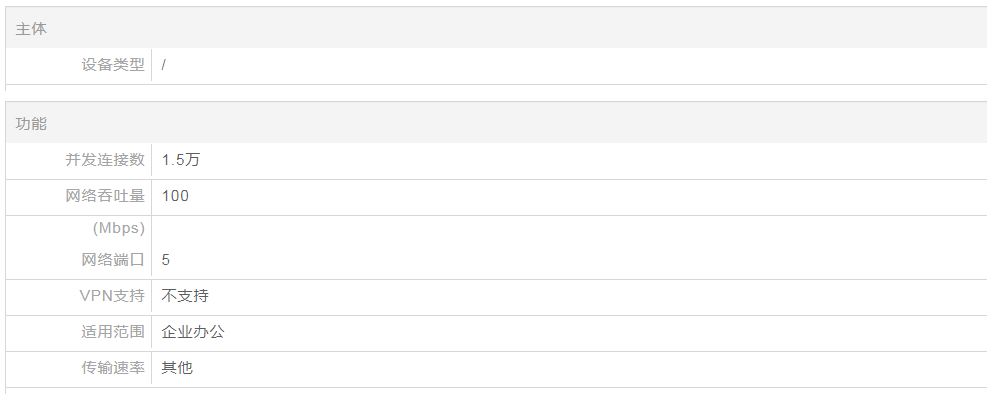Select the 网络吞吐量 label
Viewport: 995px width, 394px height.
(x=105, y=196)
